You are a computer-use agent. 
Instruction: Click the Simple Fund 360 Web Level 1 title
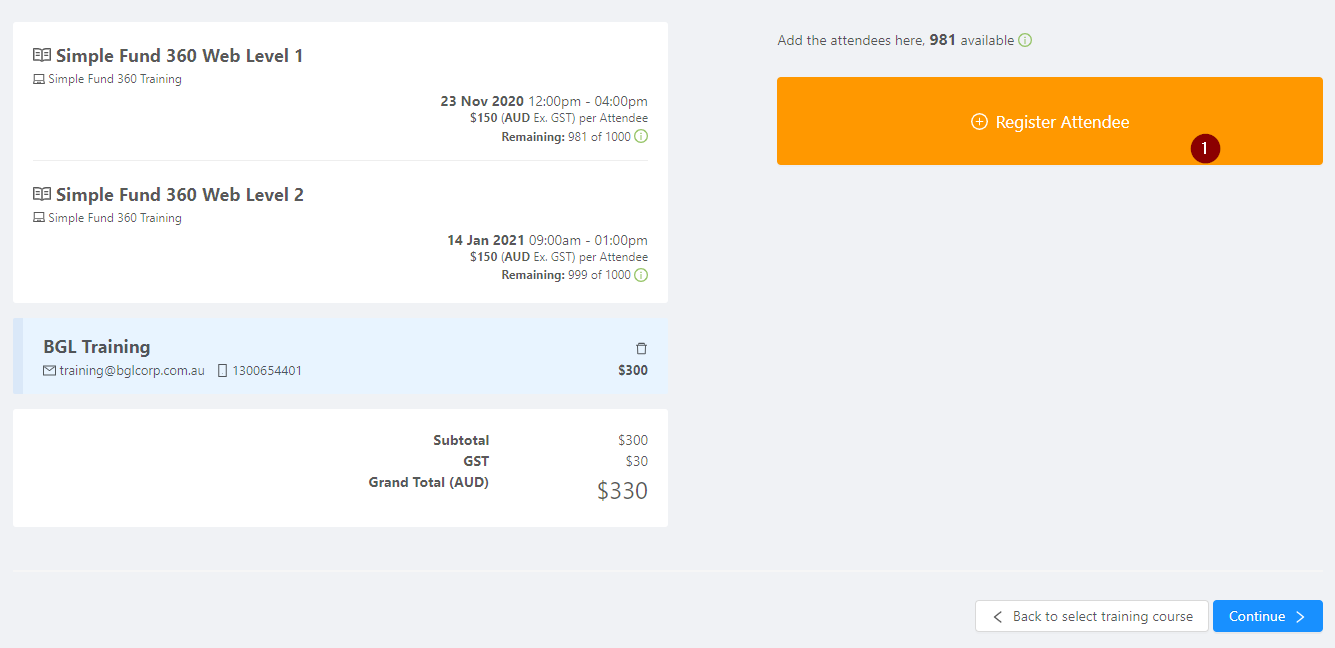tap(180, 55)
